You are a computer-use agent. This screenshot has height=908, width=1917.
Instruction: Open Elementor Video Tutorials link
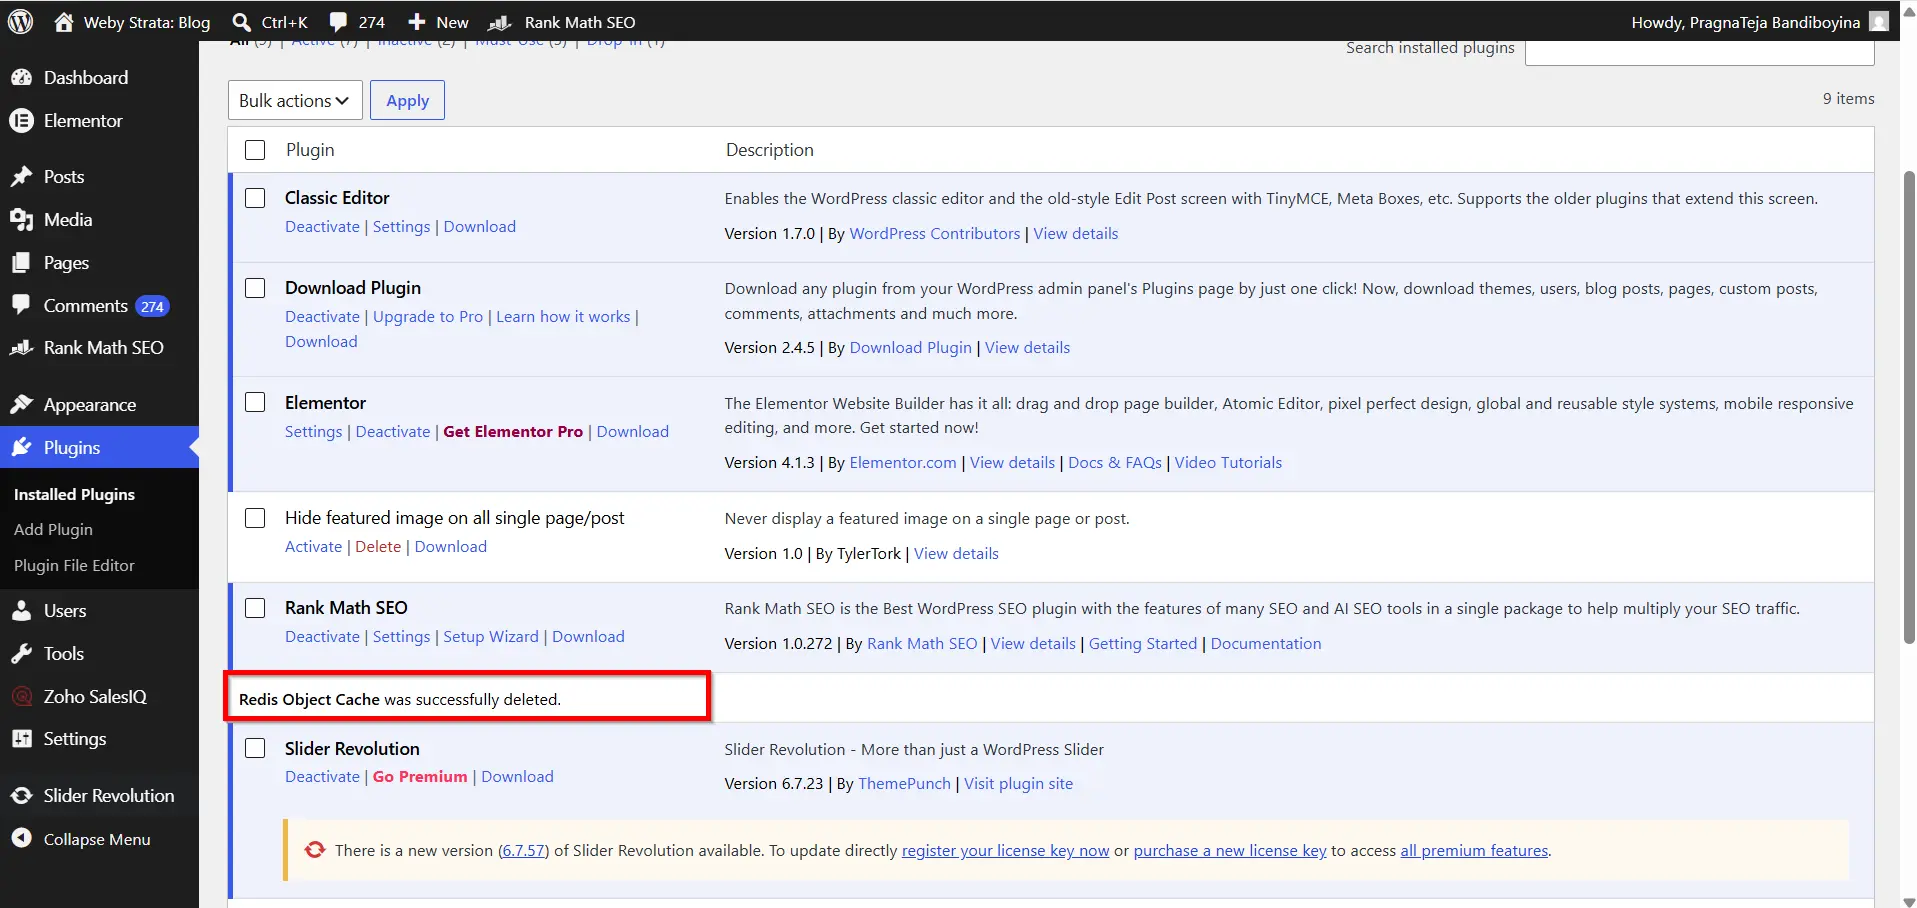click(x=1228, y=463)
